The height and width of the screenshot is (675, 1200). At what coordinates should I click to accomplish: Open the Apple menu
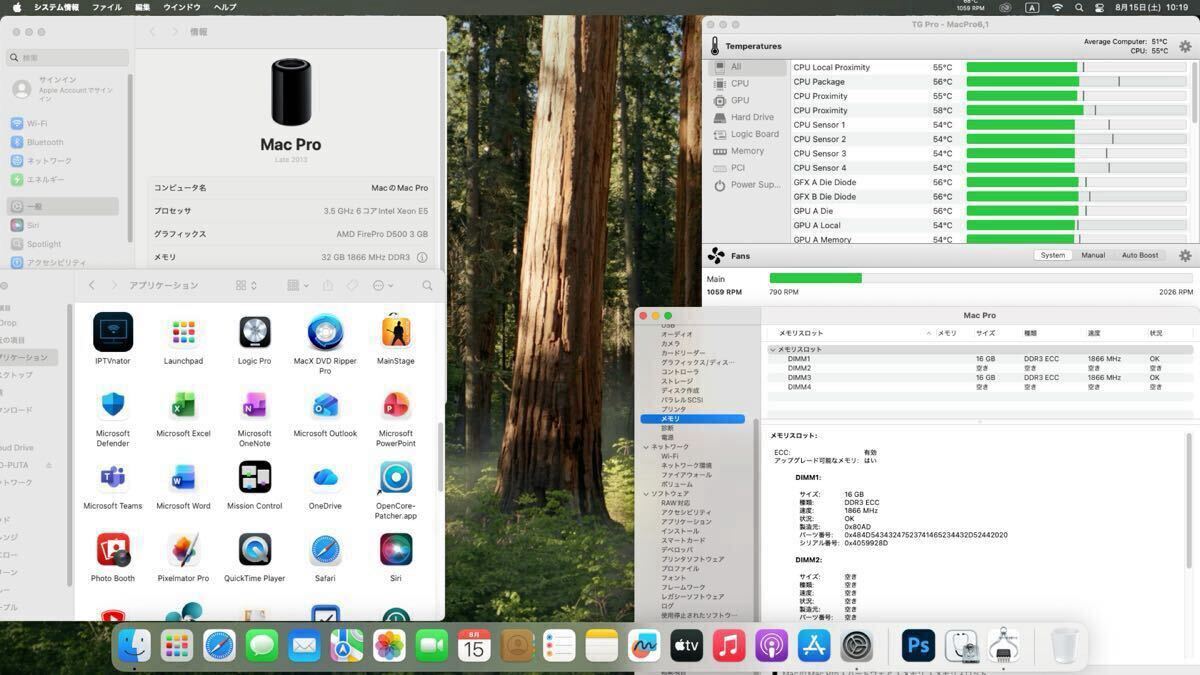(x=17, y=7)
